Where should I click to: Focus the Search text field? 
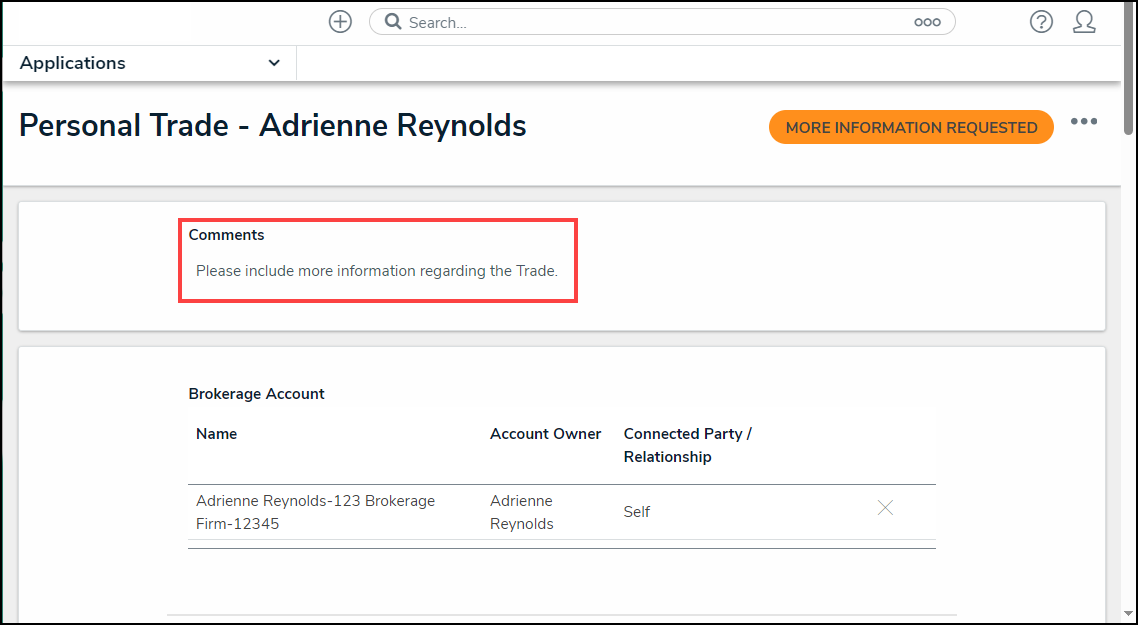click(x=650, y=22)
